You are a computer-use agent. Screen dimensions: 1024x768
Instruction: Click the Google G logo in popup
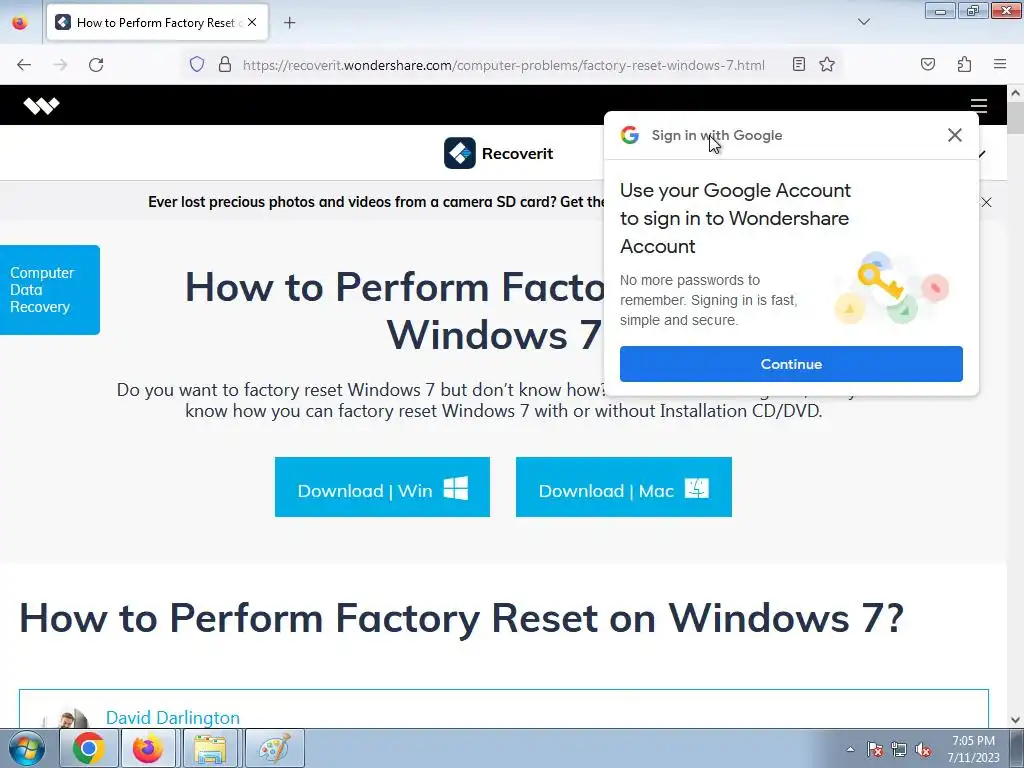[x=630, y=135]
